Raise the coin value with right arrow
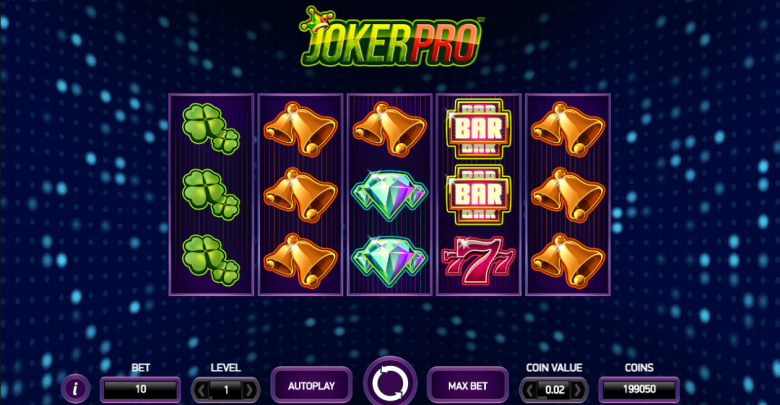Screen dimensions: 780x405 coord(579,390)
